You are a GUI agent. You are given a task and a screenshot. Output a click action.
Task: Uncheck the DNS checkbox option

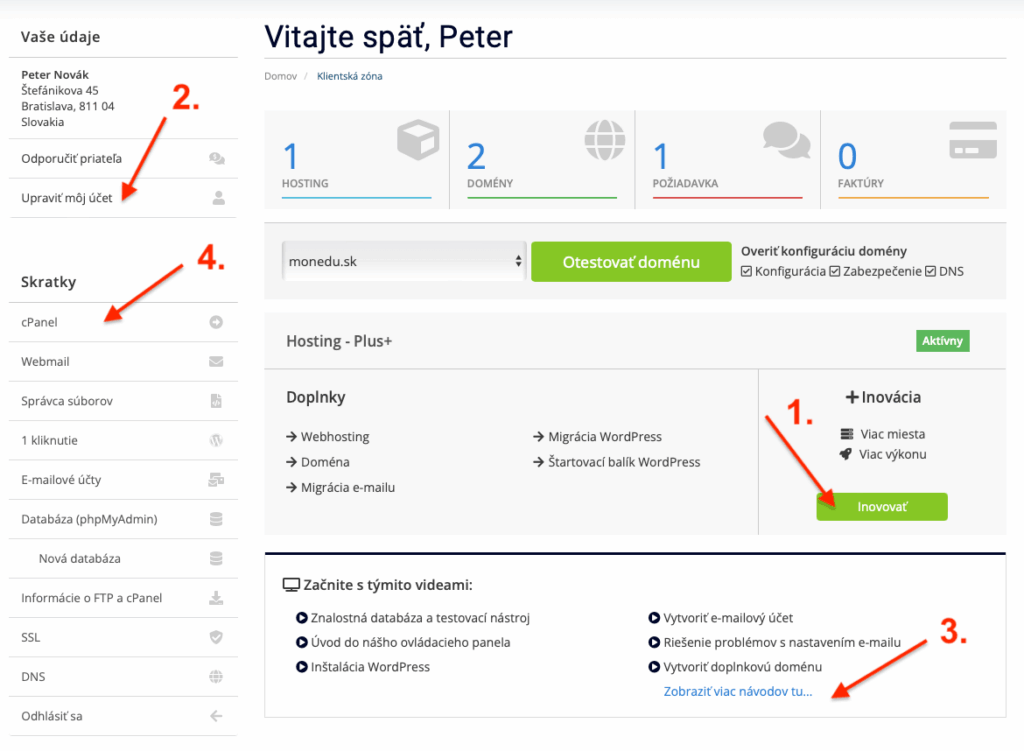[931, 271]
